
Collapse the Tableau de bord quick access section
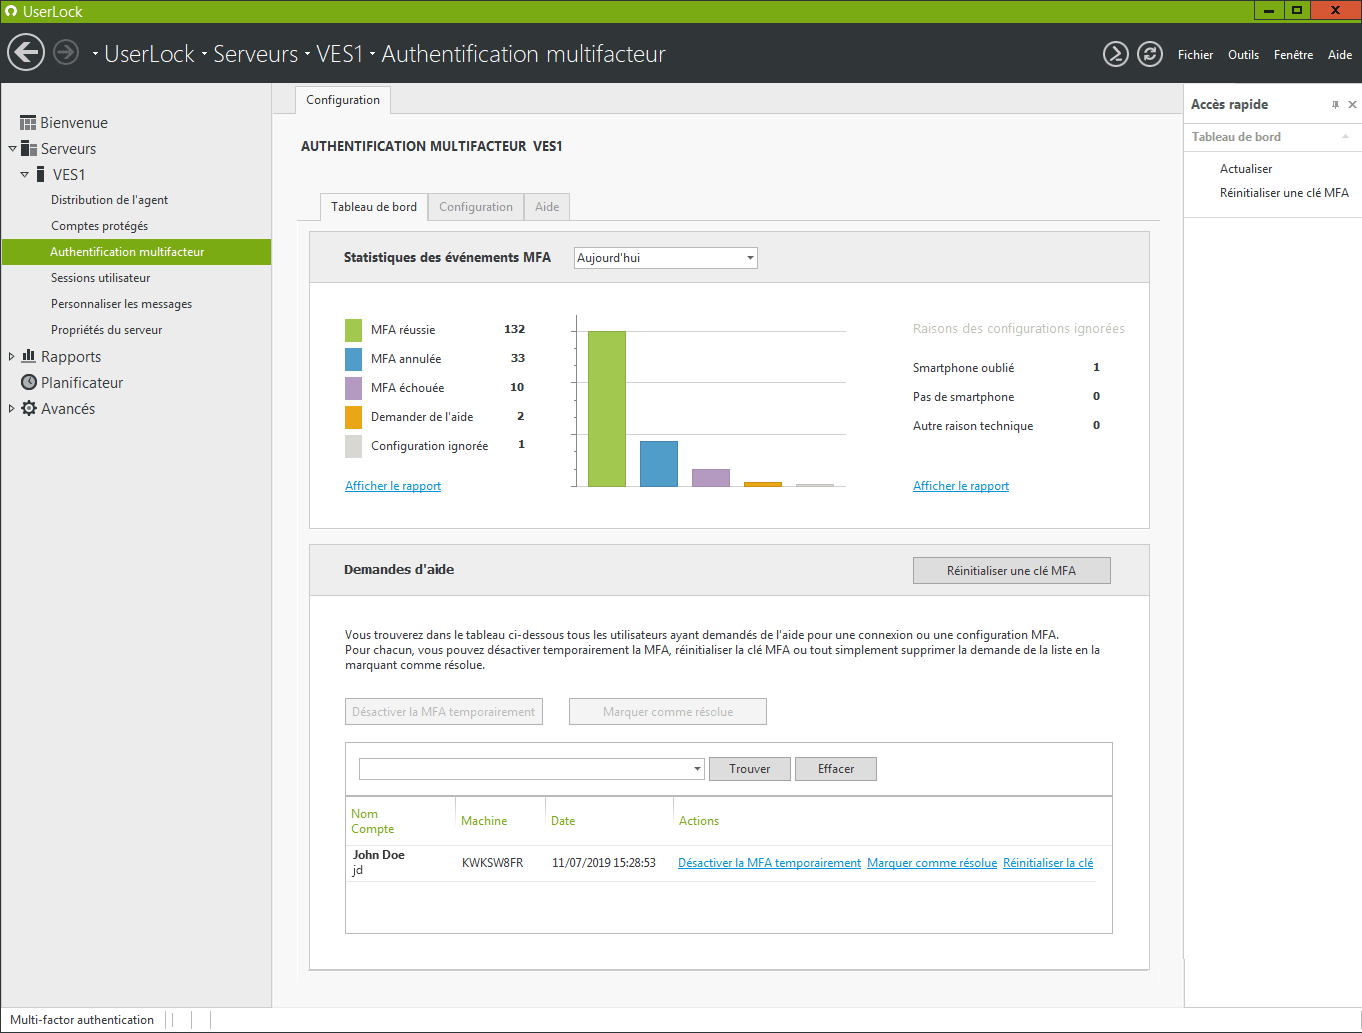1345,137
